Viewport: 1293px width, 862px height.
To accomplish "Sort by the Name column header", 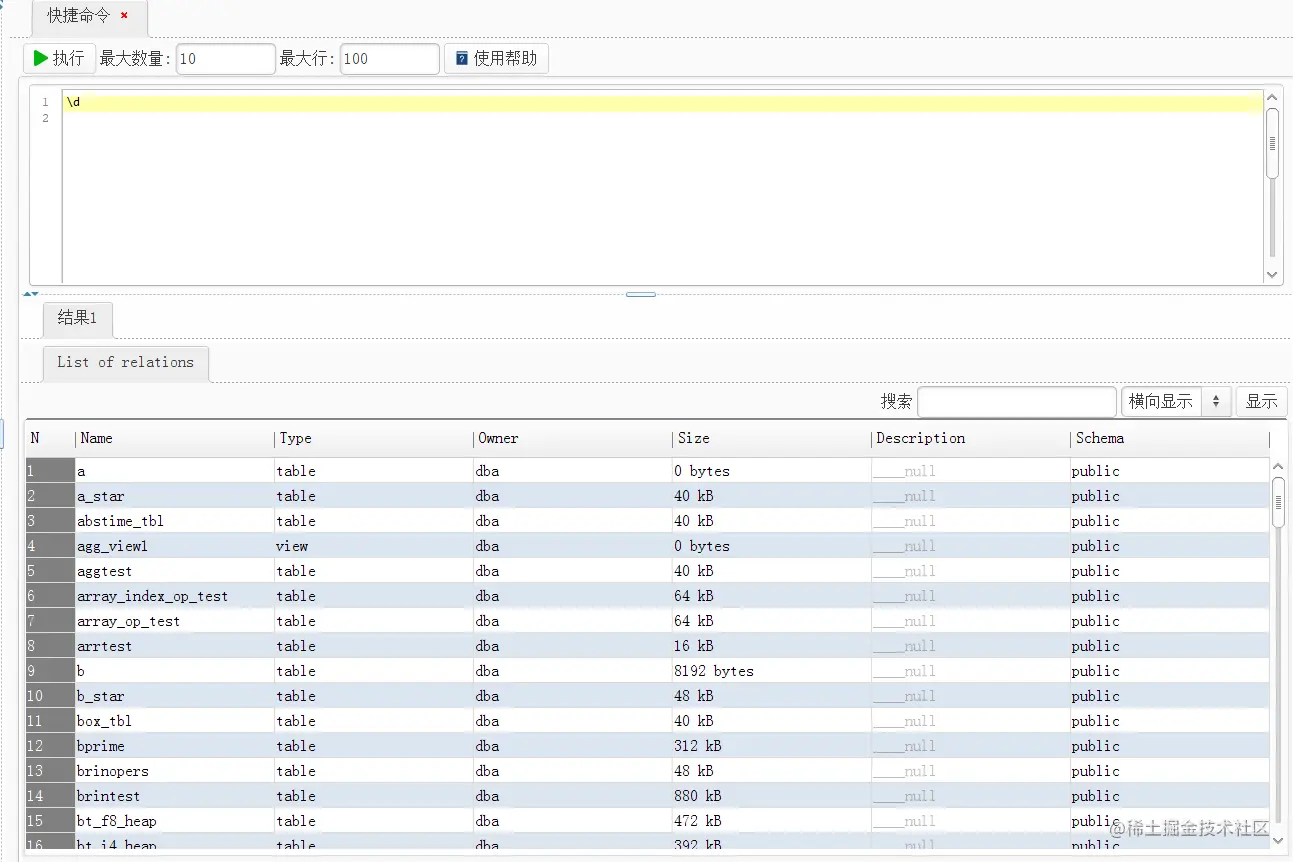I will (x=174, y=438).
